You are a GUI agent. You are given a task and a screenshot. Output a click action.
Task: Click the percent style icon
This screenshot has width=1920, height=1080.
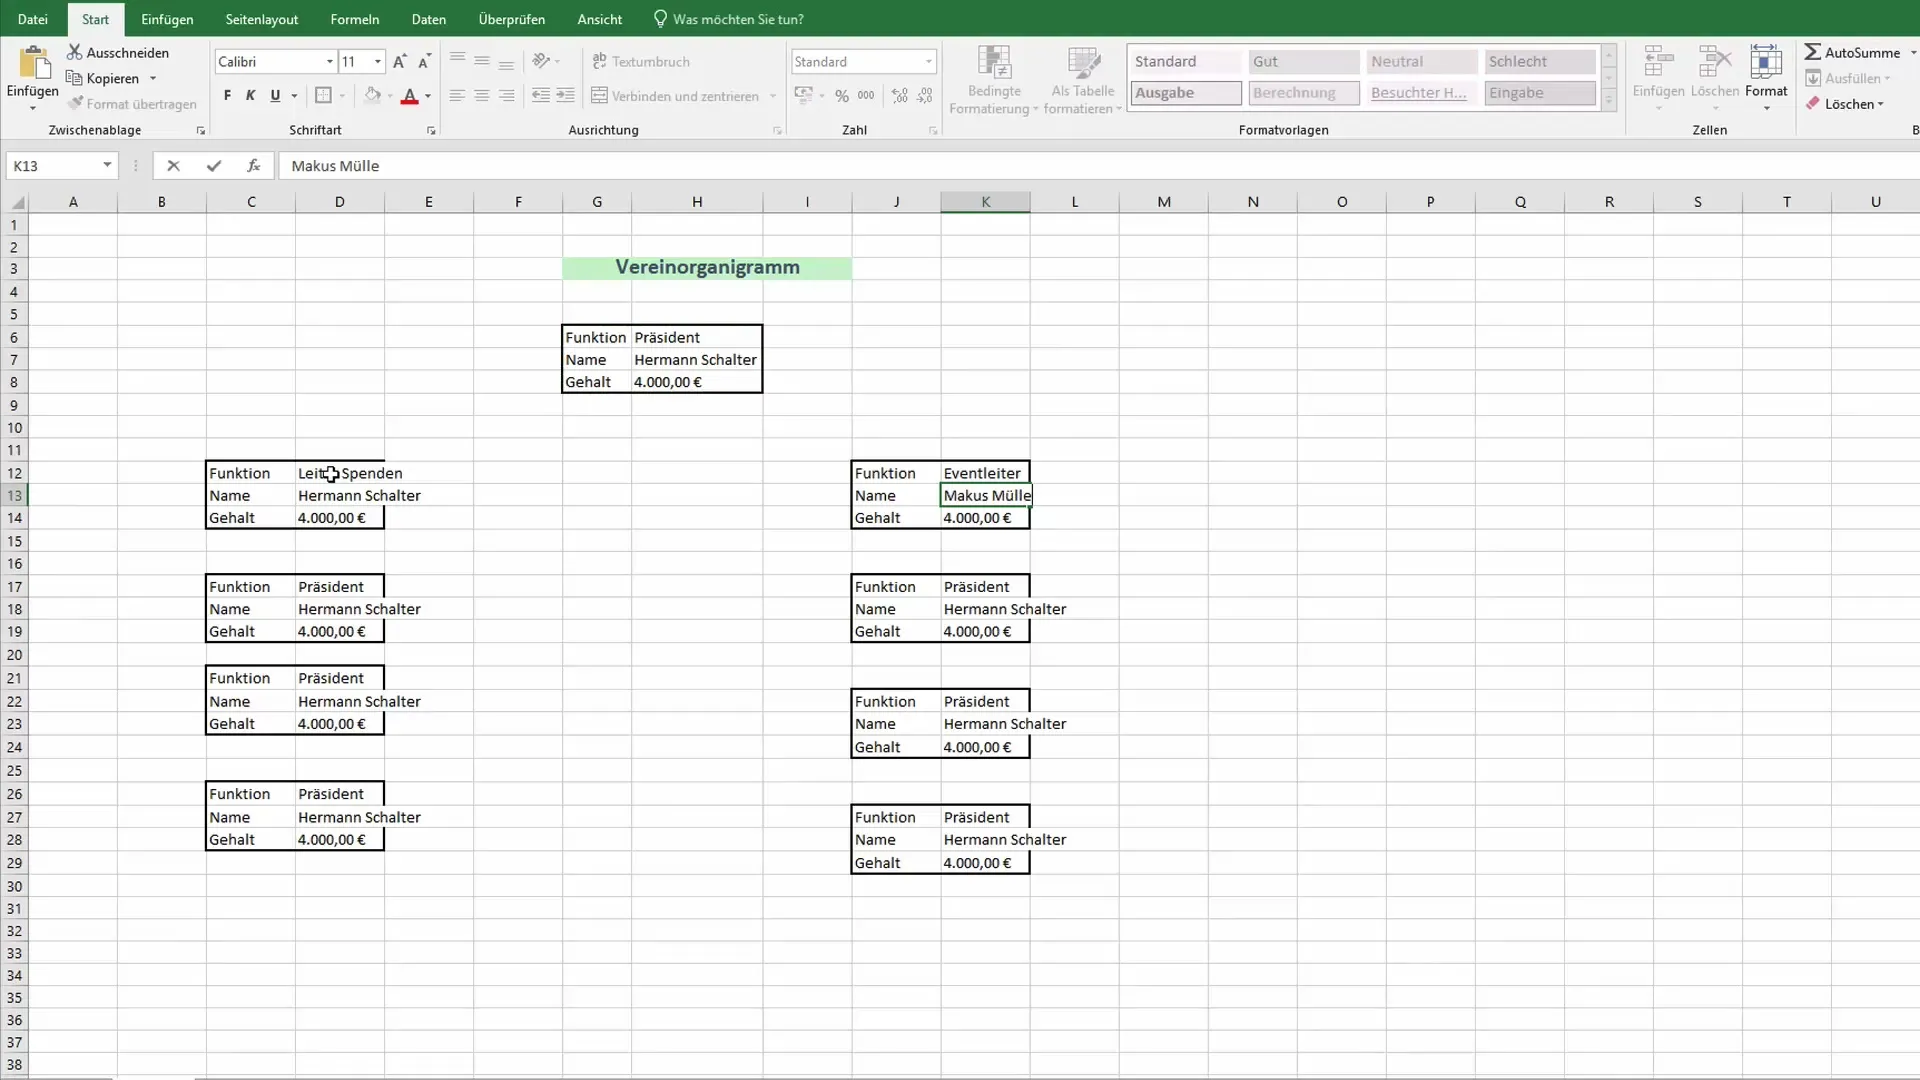[842, 96]
